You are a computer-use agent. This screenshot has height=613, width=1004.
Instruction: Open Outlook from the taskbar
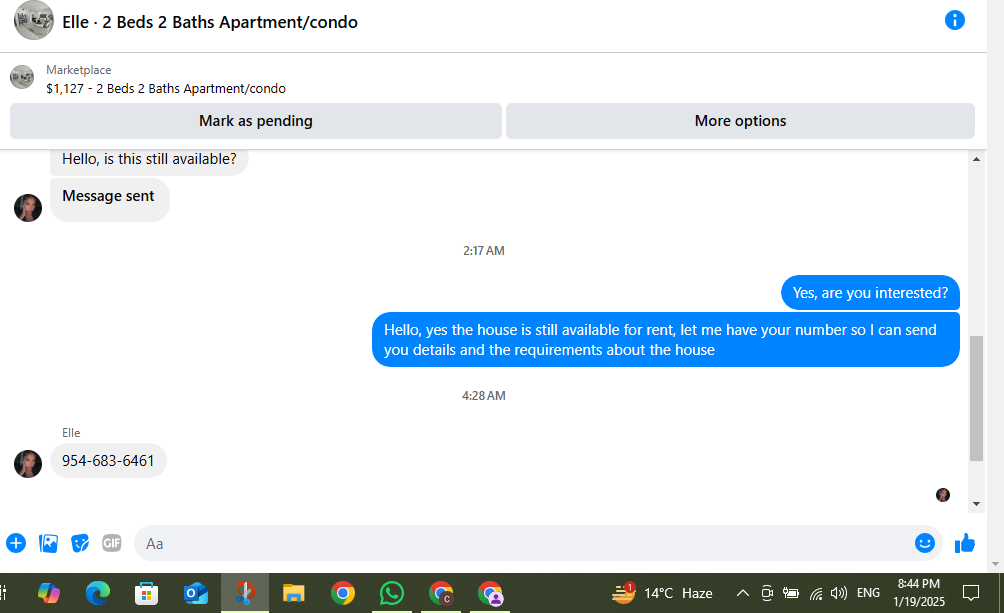(x=195, y=593)
